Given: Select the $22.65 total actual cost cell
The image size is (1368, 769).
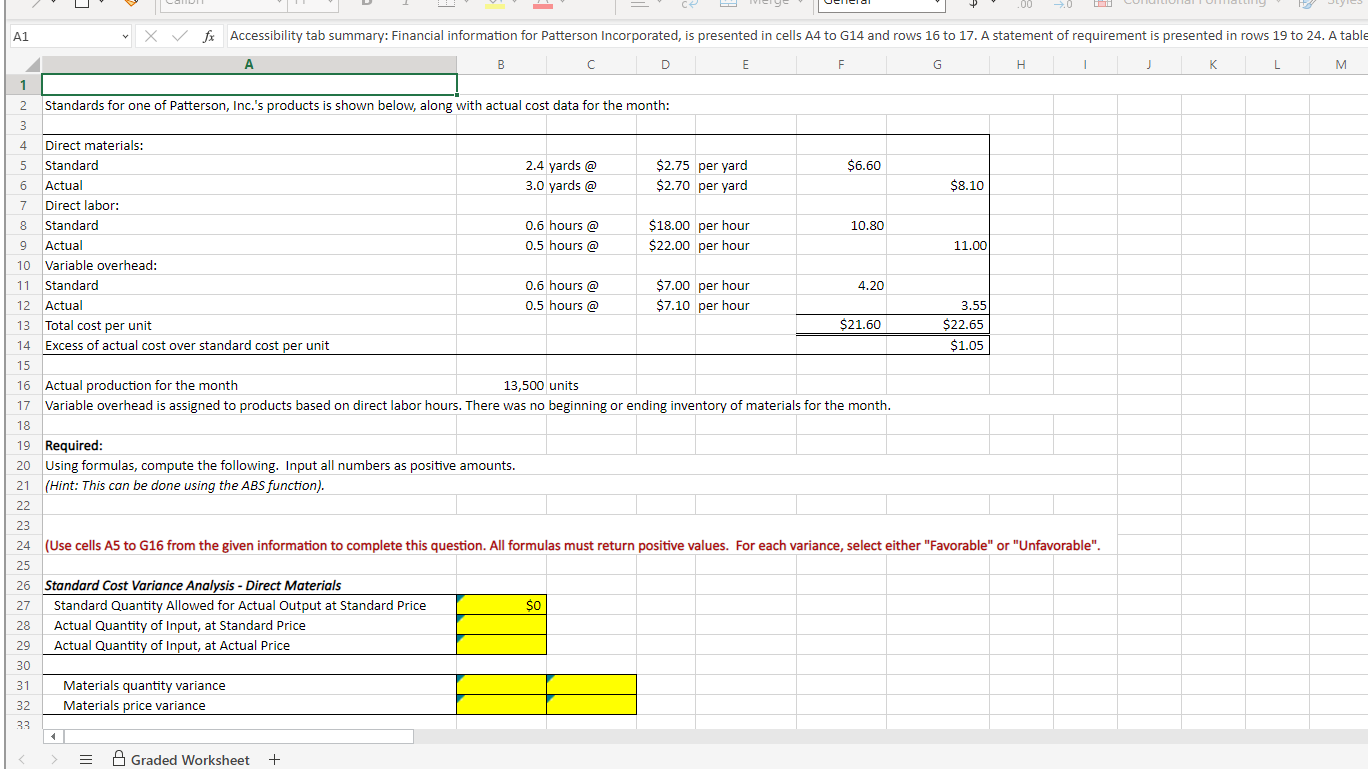Looking at the screenshot, I should tap(937, 325).
